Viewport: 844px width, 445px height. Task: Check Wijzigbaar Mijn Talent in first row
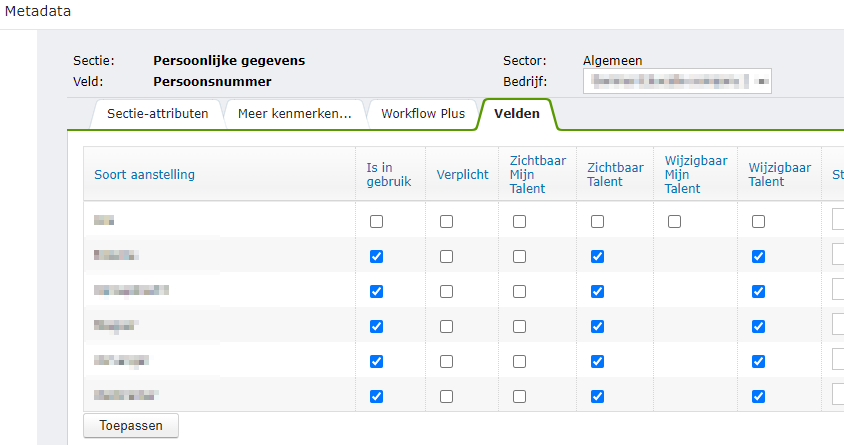tap(674, 222)
